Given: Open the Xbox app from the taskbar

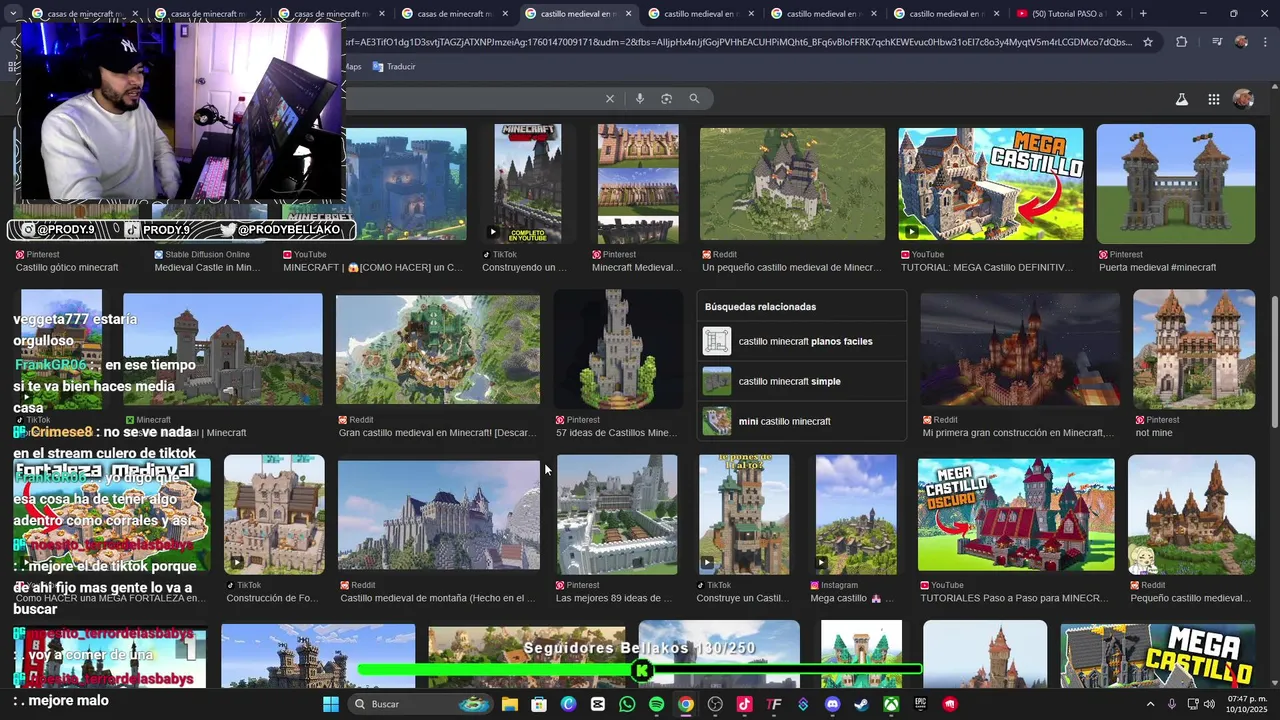Looking at the screenshot, I should coord(891,704).
